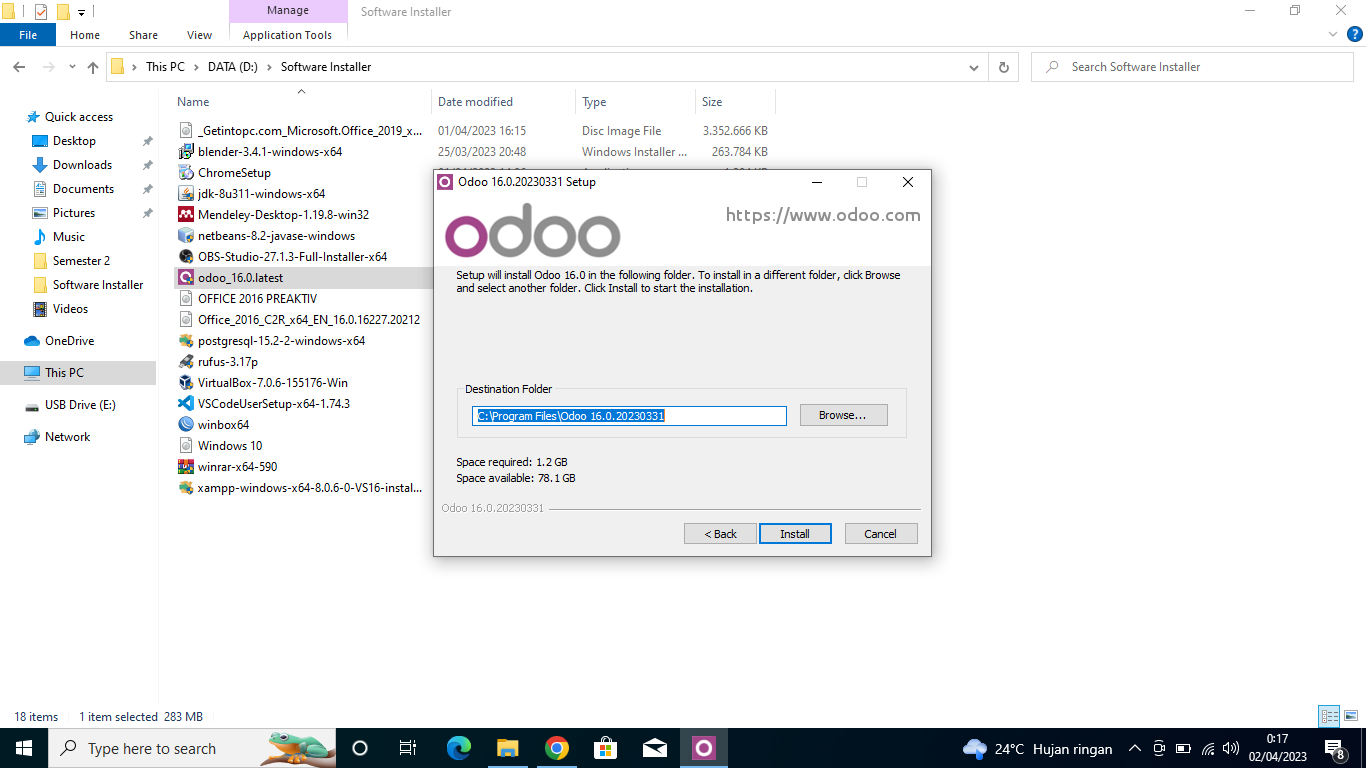Switch to the Share ribbon tab

tap(143, 35)
